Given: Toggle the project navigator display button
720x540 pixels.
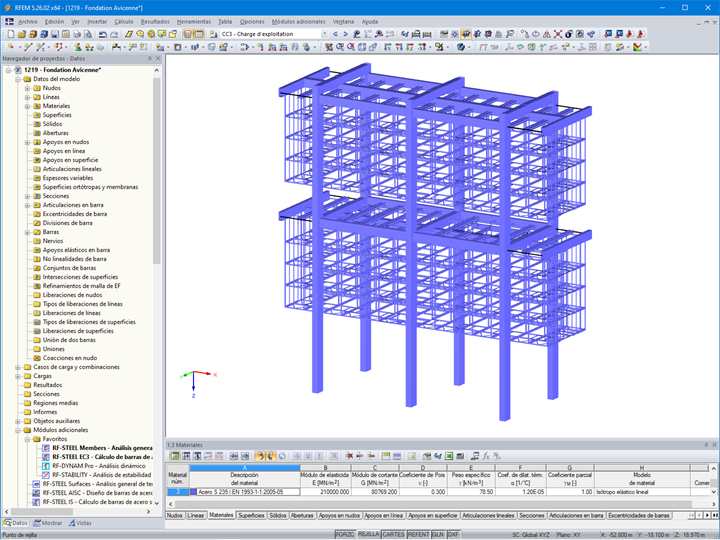Looking at the screenshot, I should 188,34.
